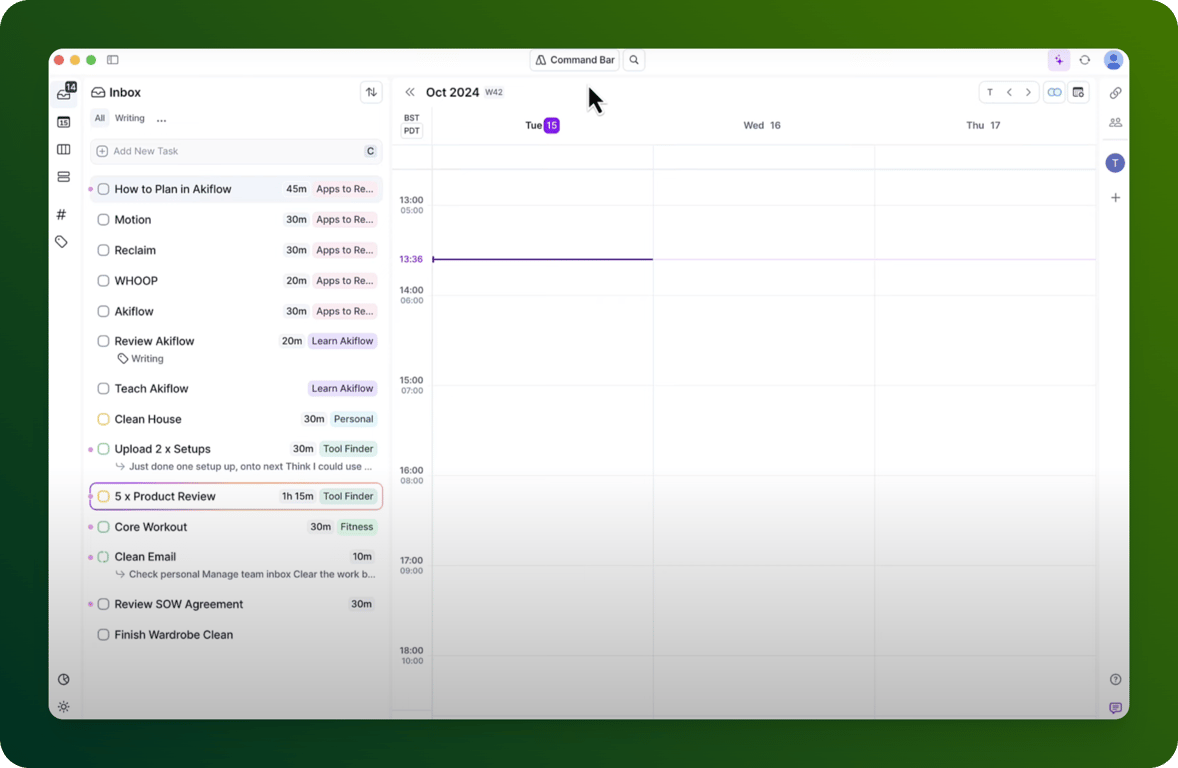Go to next days in calendar
Image resolution: width=1178 pixels, height=768 pixels.
(1028, 92)
